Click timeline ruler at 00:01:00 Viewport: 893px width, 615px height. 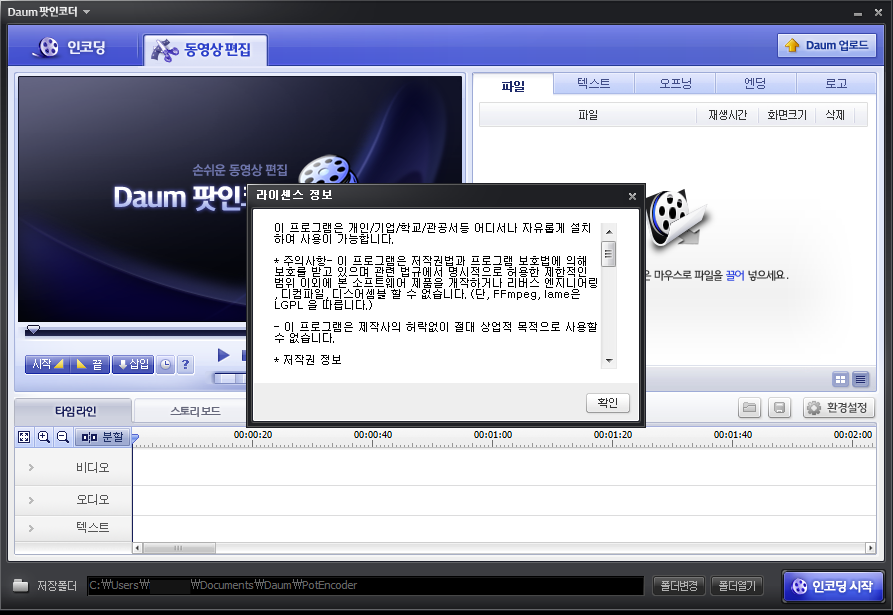pyautogui.click(x=493, y=437)
